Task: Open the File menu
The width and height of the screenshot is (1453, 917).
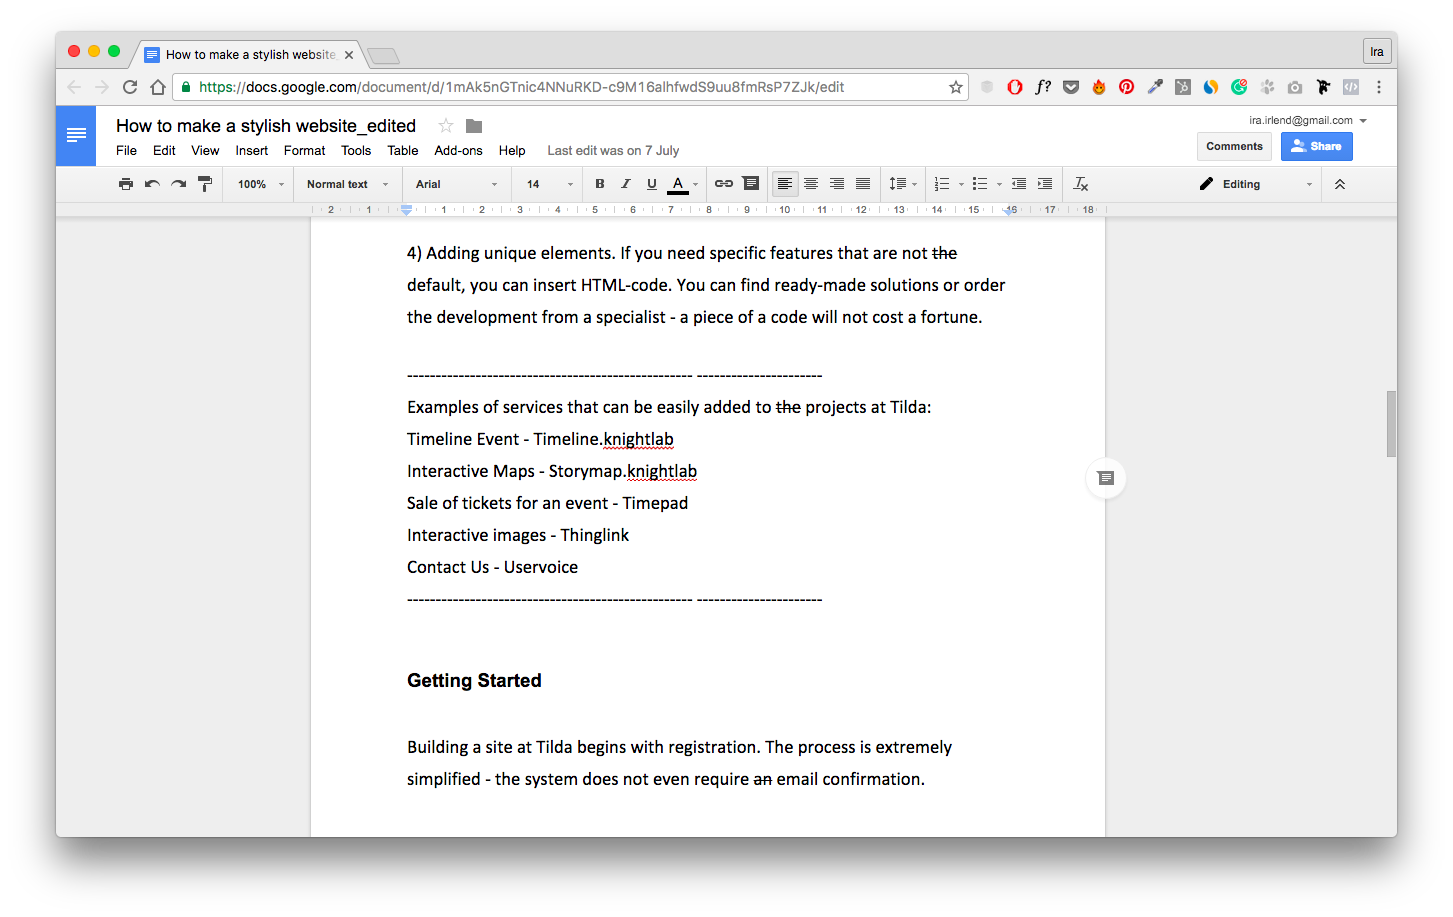Action: click(x=126, y=151)
